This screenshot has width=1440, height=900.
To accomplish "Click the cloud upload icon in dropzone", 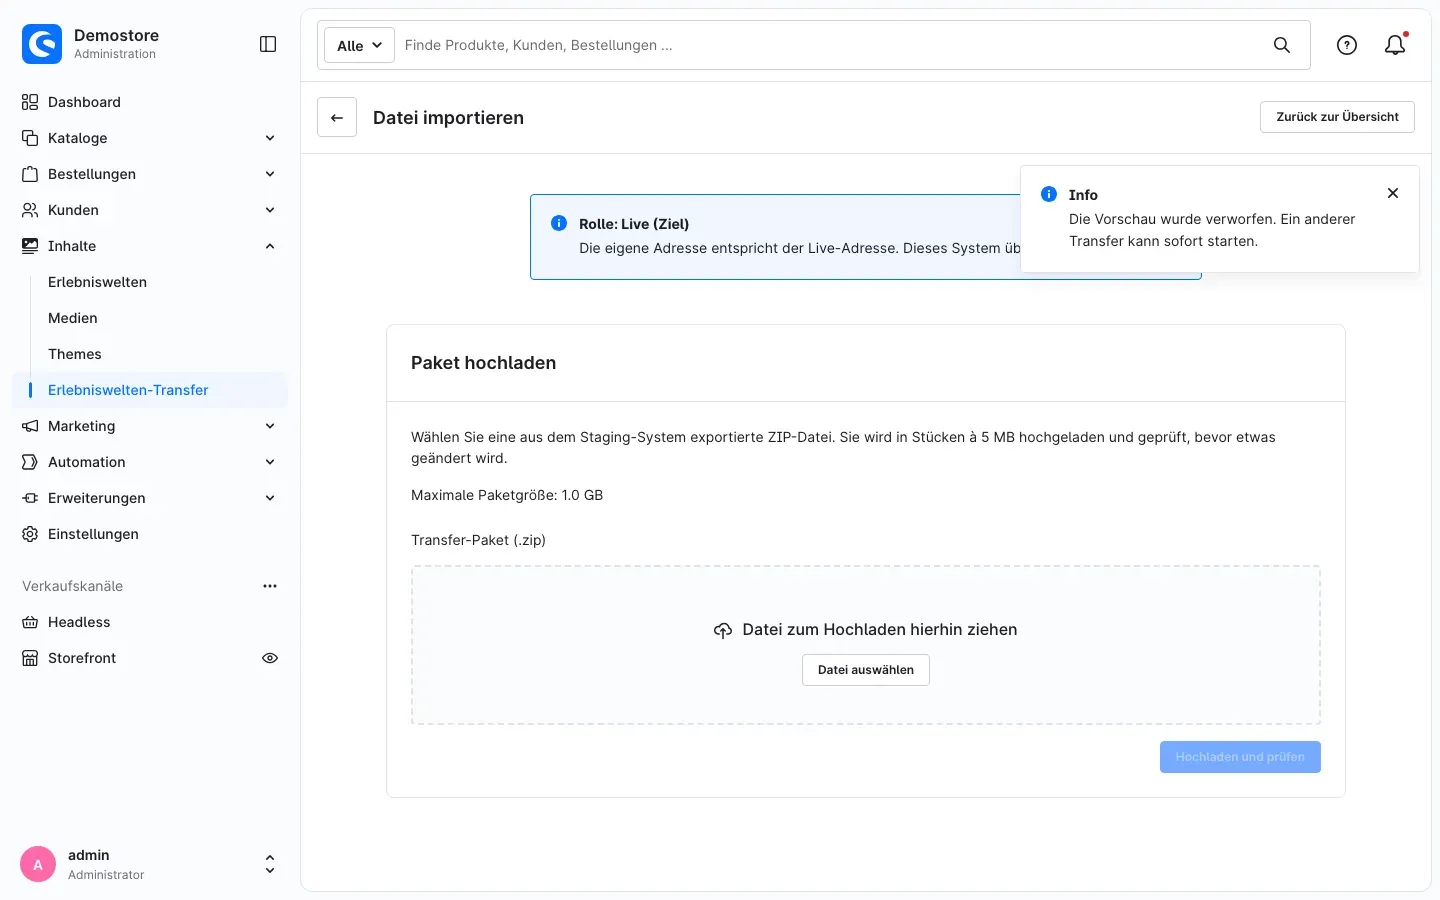I will tap(723, 630).
